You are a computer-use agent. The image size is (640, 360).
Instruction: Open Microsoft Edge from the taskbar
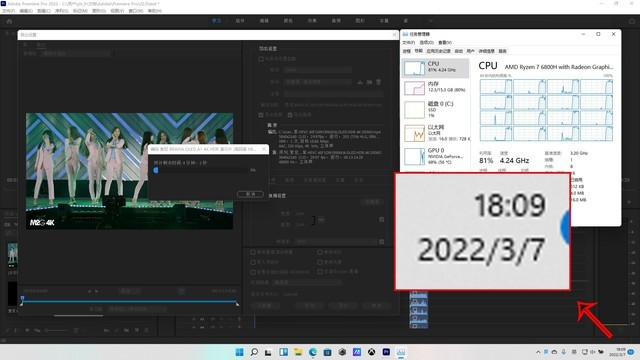click(313, 352)
